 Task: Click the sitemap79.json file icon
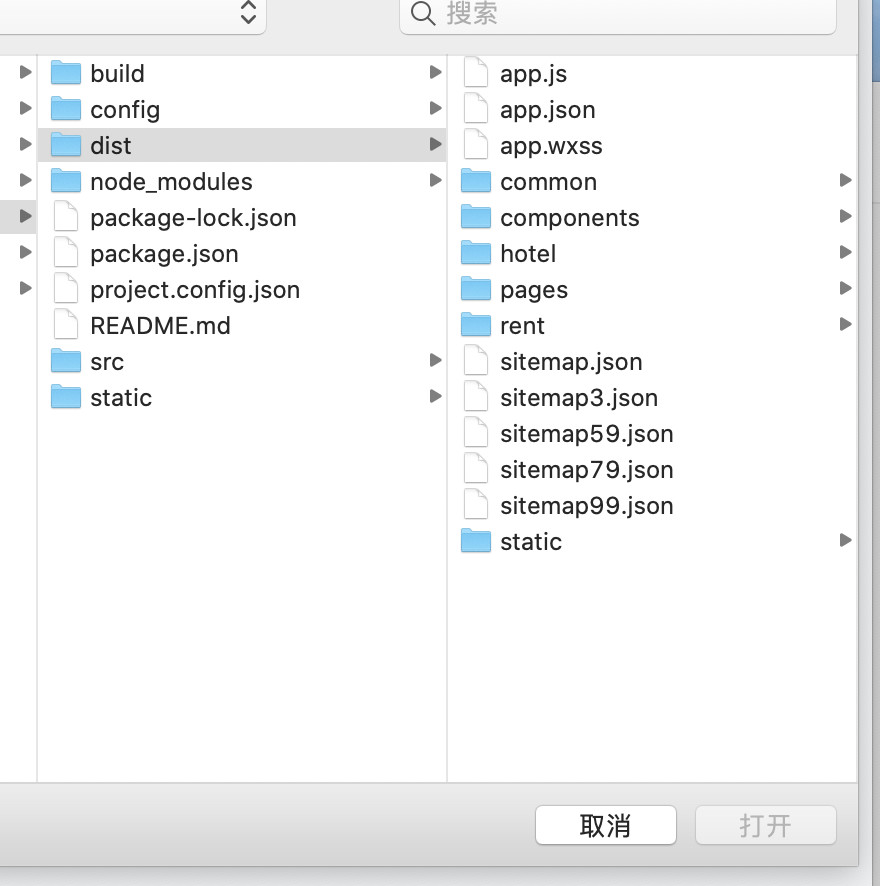click(x=475, y=469)
